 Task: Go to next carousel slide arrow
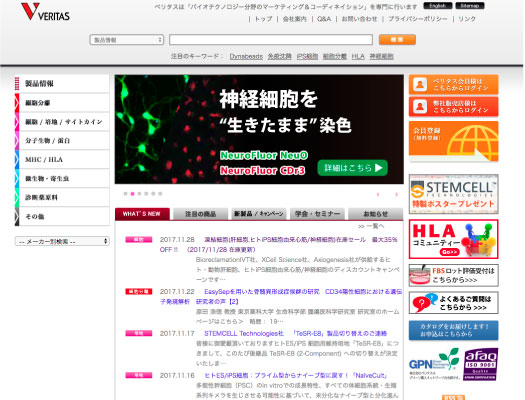[396, 194]
